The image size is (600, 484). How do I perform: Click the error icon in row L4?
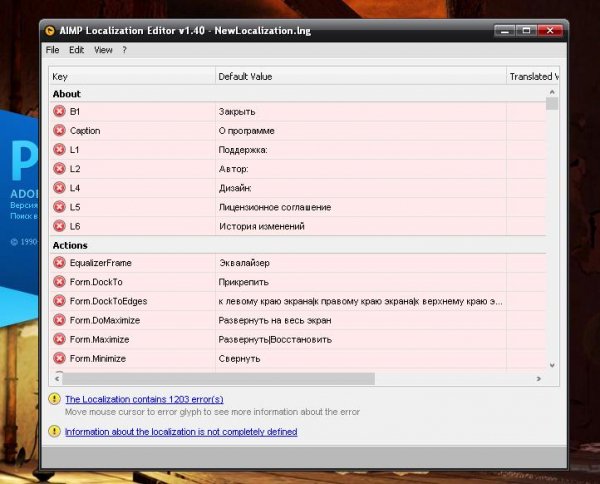59,188
